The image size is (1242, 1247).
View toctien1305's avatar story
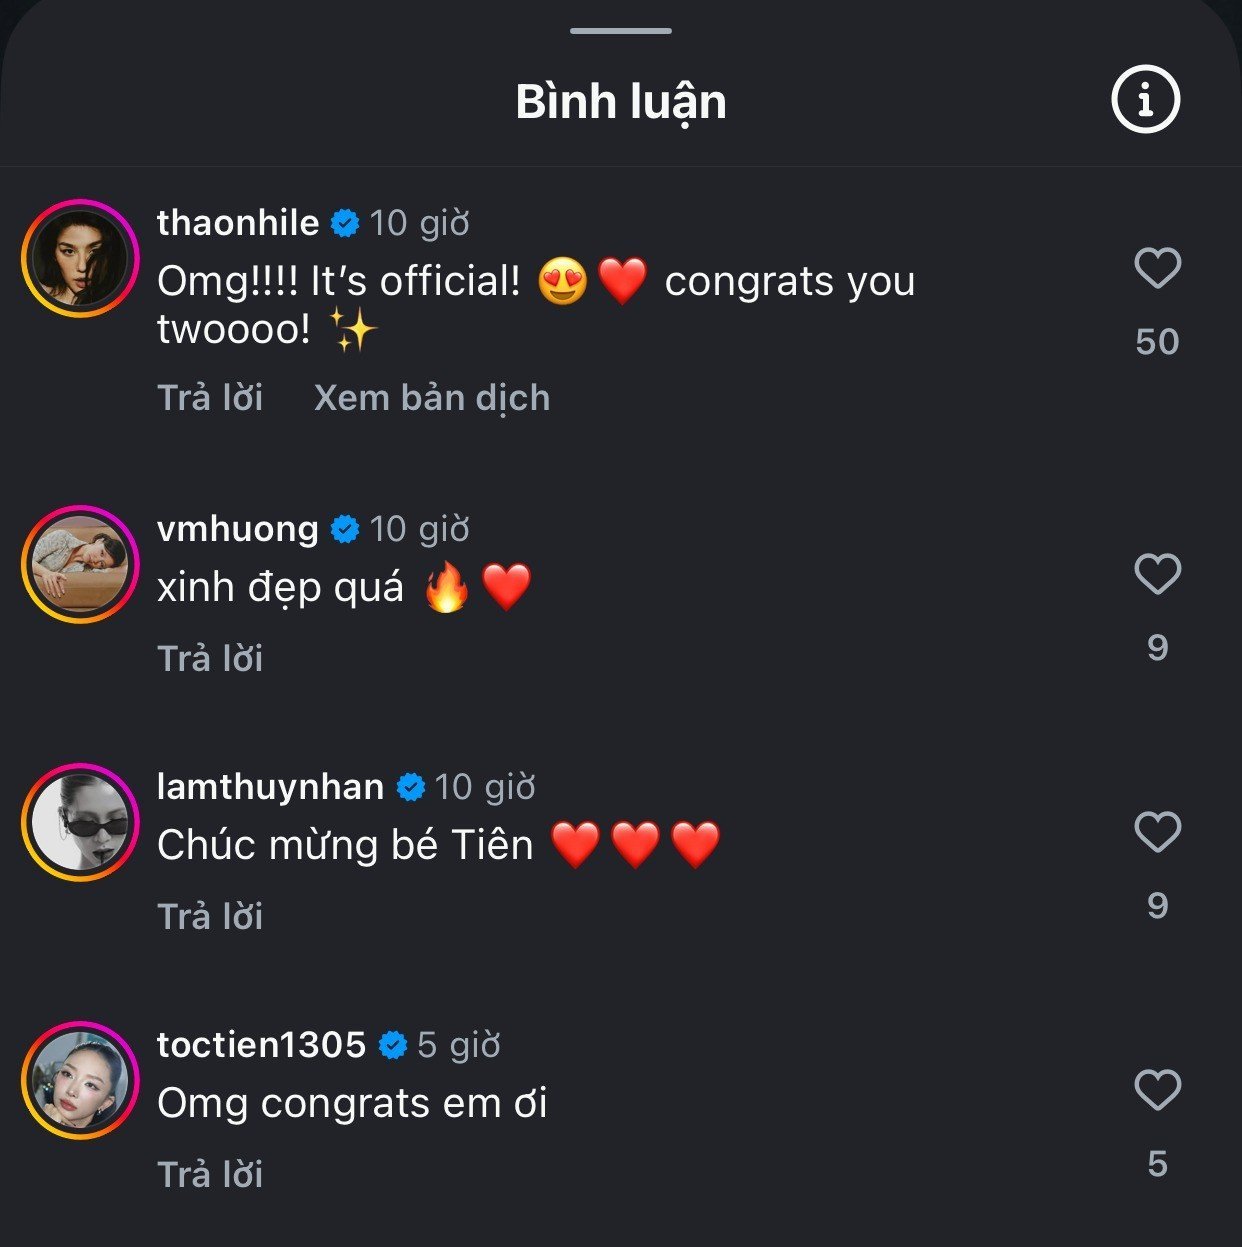(x=80, y=1080)
